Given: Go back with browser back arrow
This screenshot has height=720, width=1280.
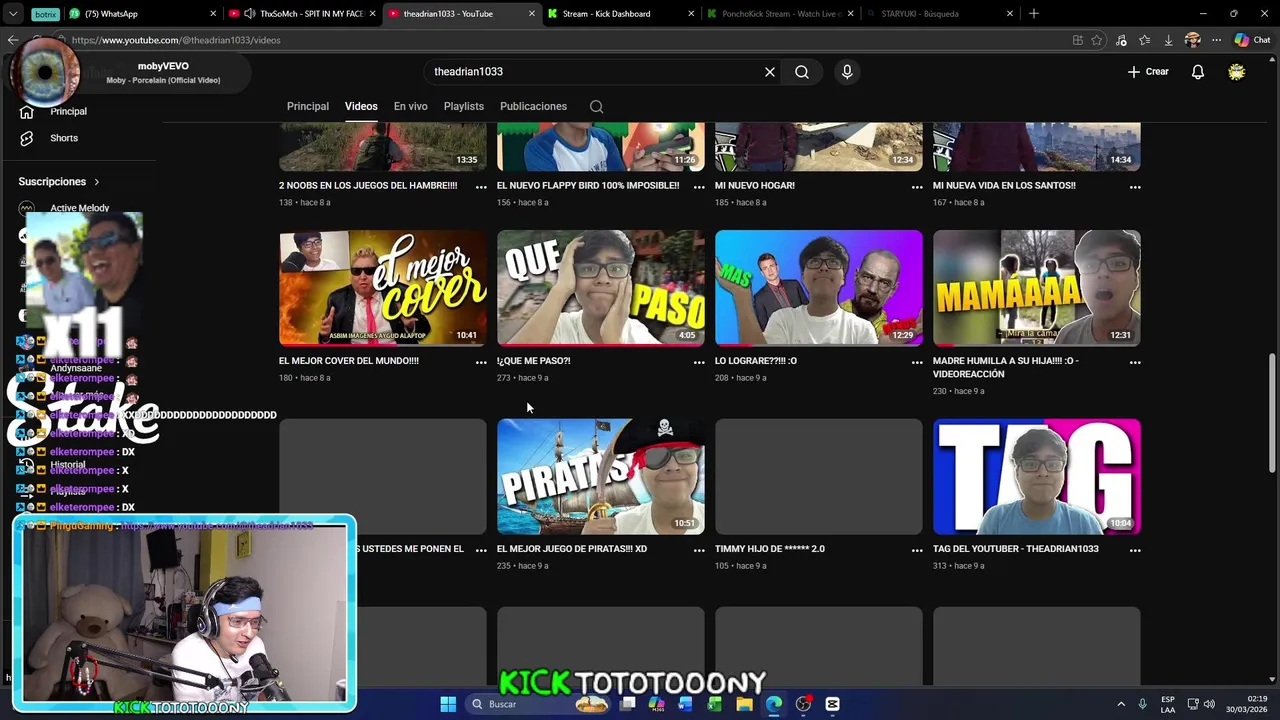Looking at the screenshot, I should [13, 40].
